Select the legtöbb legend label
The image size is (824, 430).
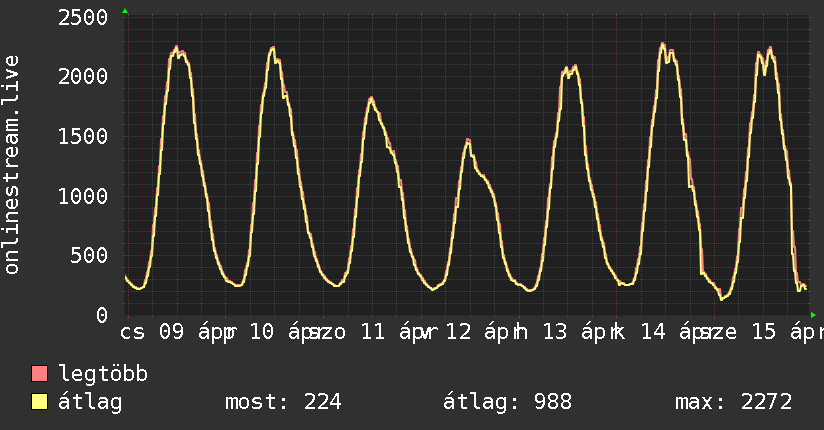pyautogui.click(x=103, y=374)
